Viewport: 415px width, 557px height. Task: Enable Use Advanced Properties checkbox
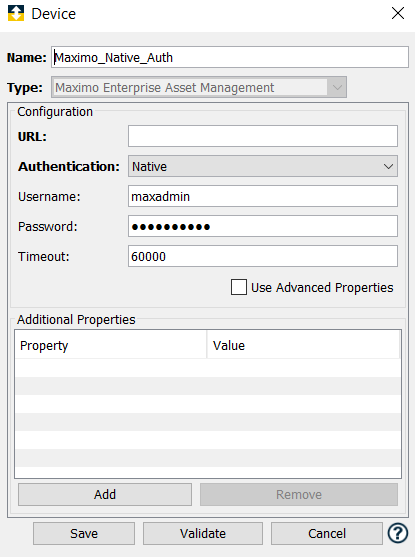pyautogui.click(x=239, y=287)
